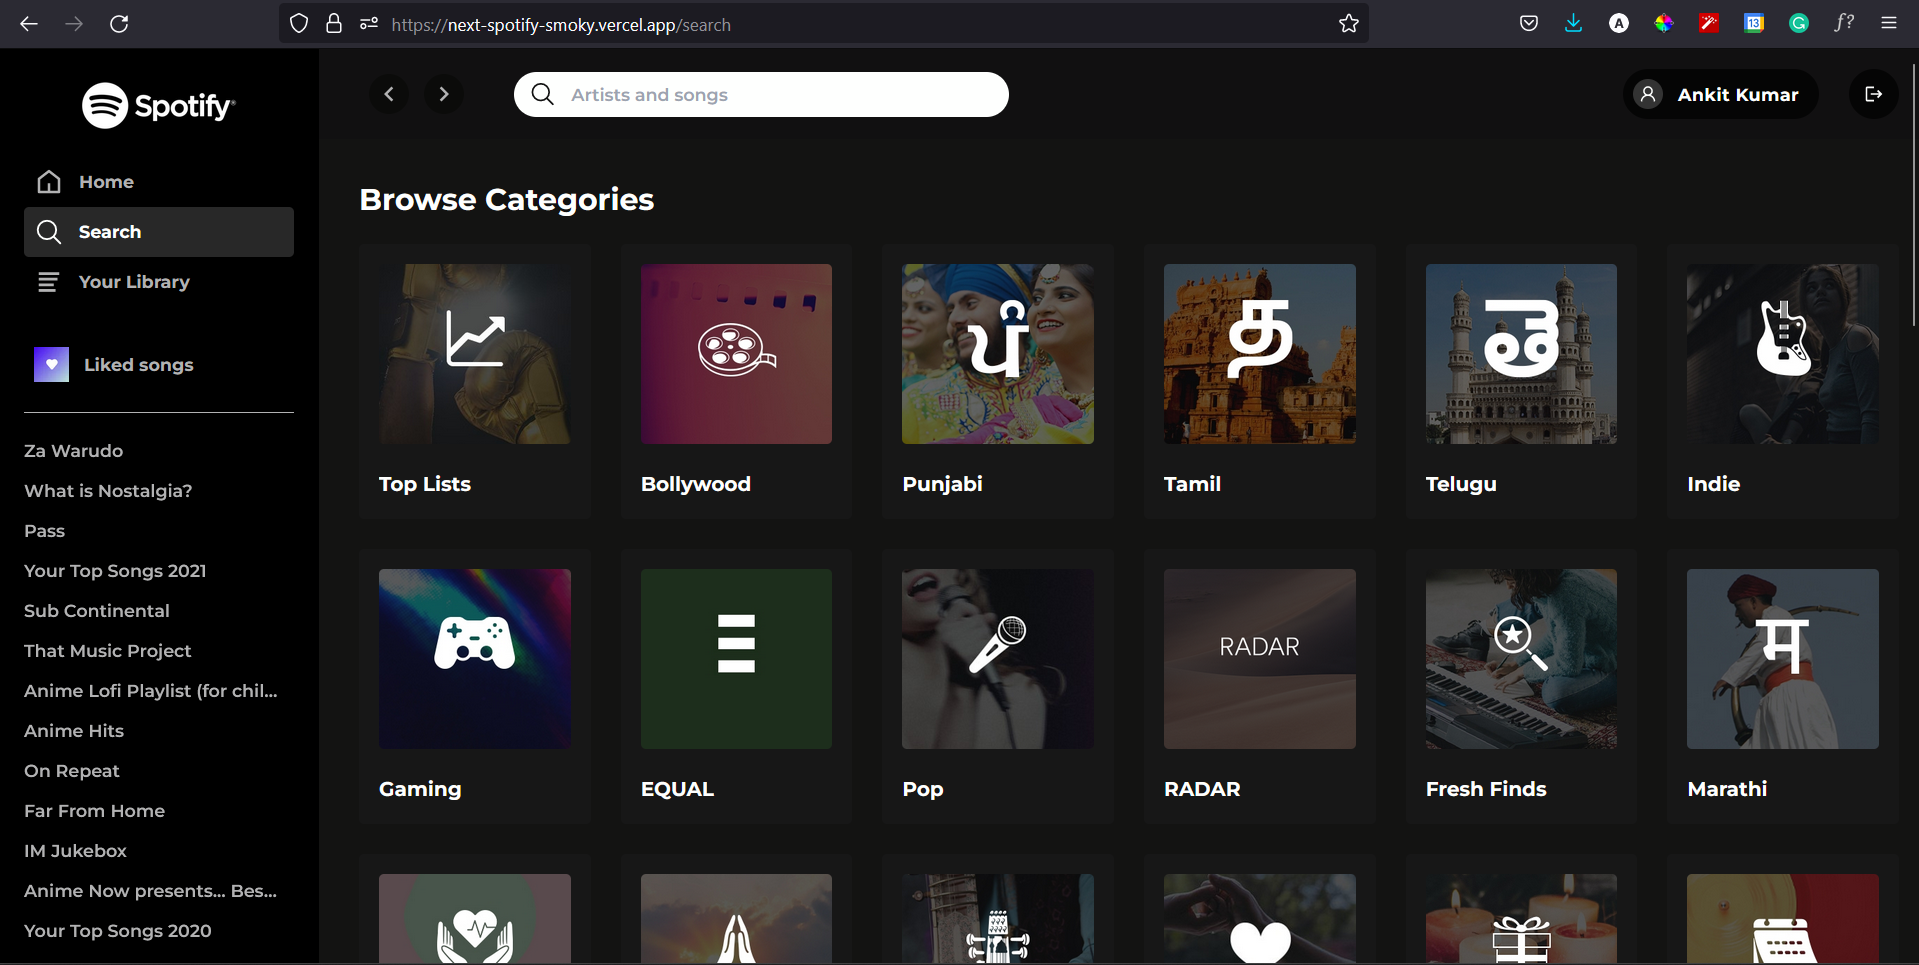Screen dimensions: 1919x965
Task: Open That Music Project playlist
Action: click(x=108, y=651)
